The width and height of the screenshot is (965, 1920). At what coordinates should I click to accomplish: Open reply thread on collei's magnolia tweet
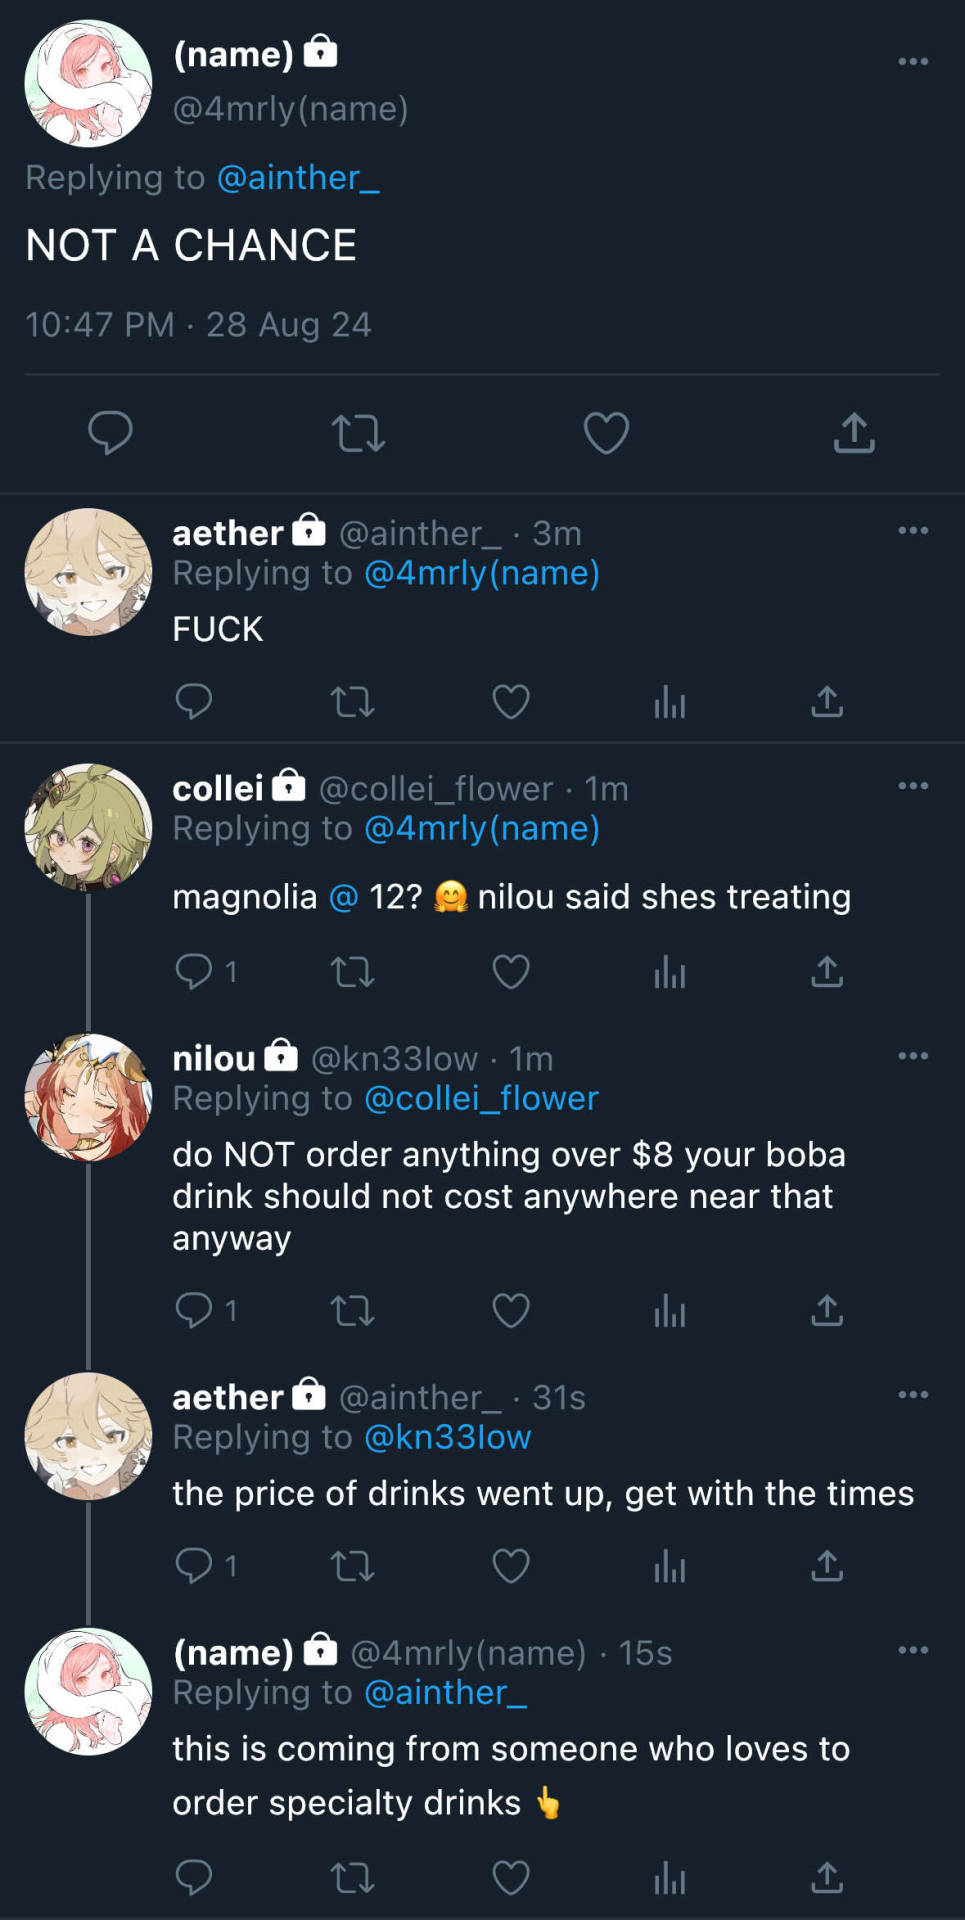[206, 971]
